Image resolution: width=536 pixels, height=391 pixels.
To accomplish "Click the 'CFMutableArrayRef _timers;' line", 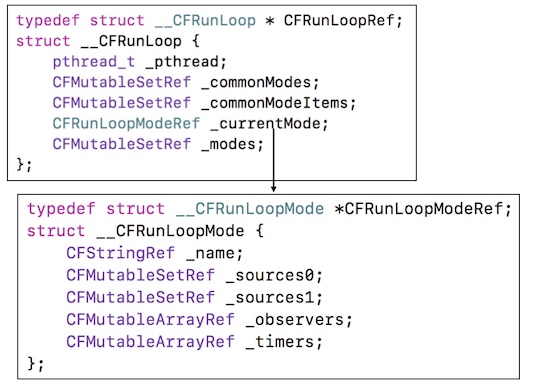I will [194, 342].
